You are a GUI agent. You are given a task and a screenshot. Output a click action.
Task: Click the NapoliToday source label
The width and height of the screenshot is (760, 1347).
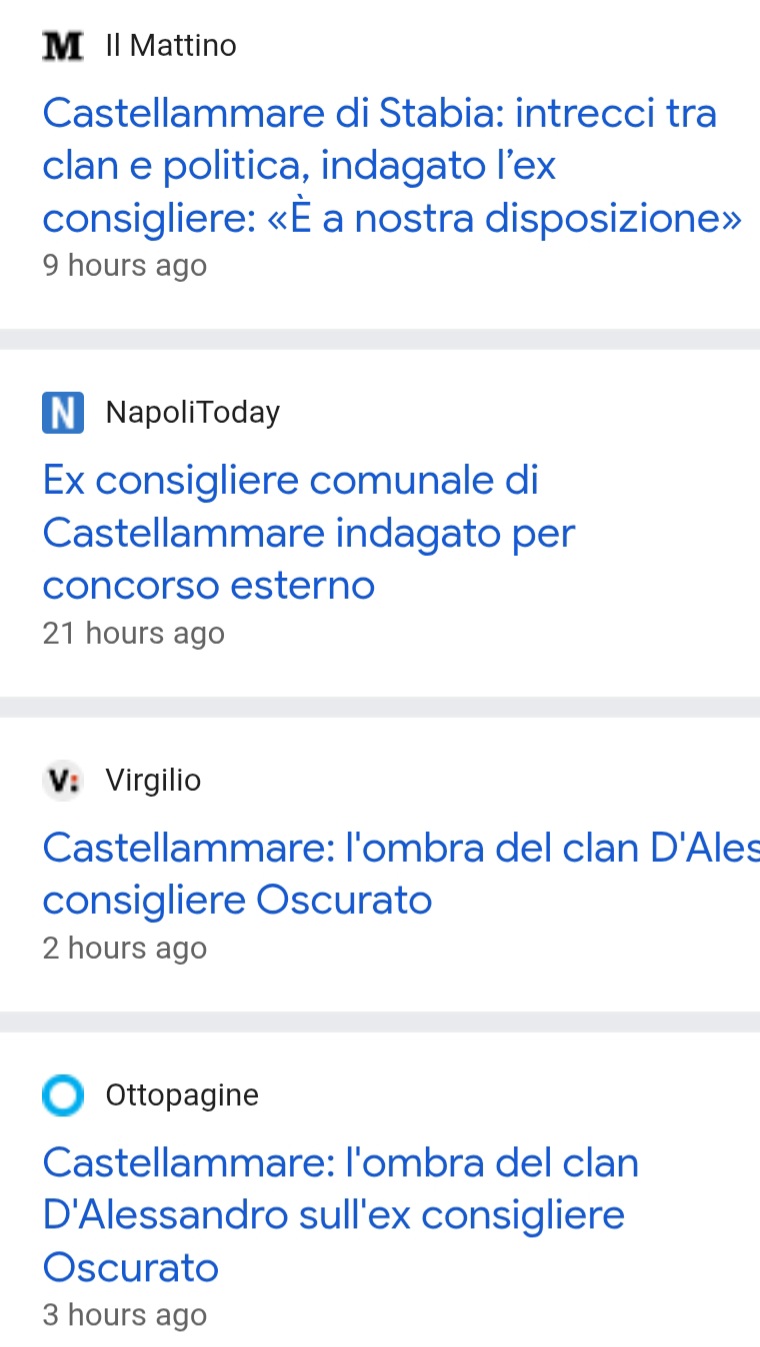[193, 411]
